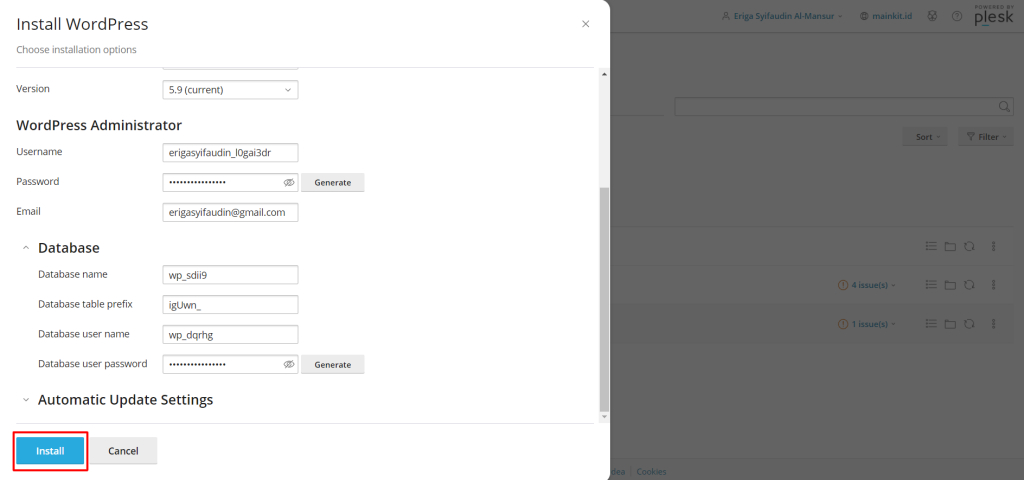Open the Filter dropdown
Screen dimensions: 1024x480
[x=985, y=137]
